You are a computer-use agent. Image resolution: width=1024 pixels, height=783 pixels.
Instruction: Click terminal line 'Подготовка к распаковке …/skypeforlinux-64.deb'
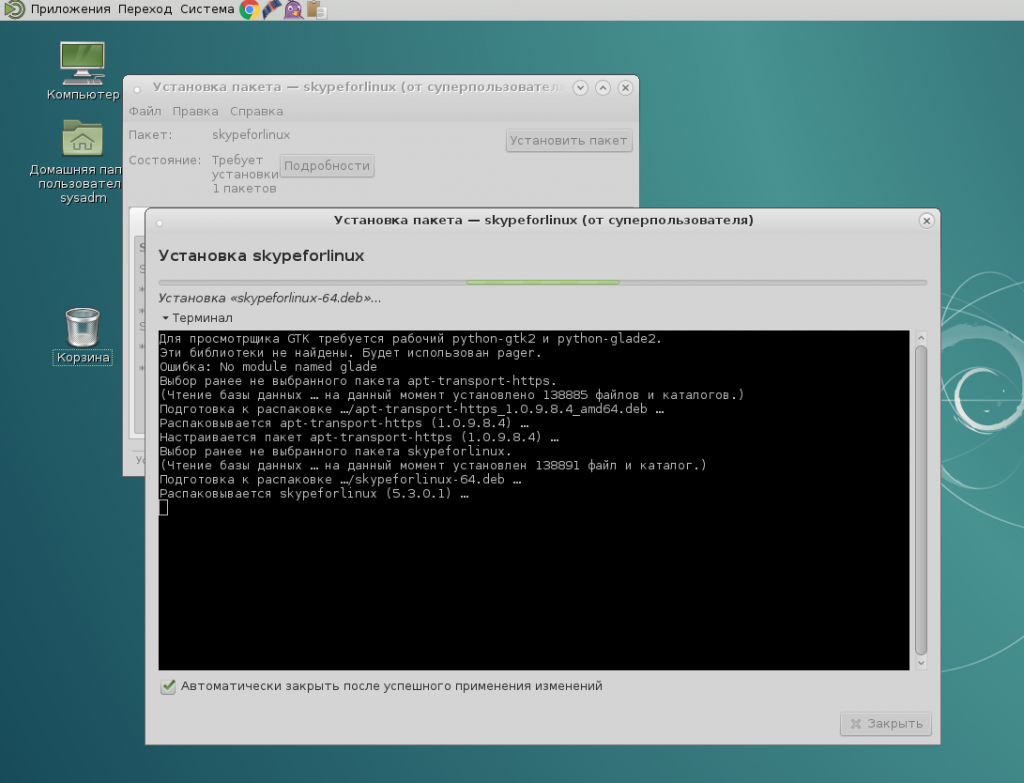coord(340,480)
